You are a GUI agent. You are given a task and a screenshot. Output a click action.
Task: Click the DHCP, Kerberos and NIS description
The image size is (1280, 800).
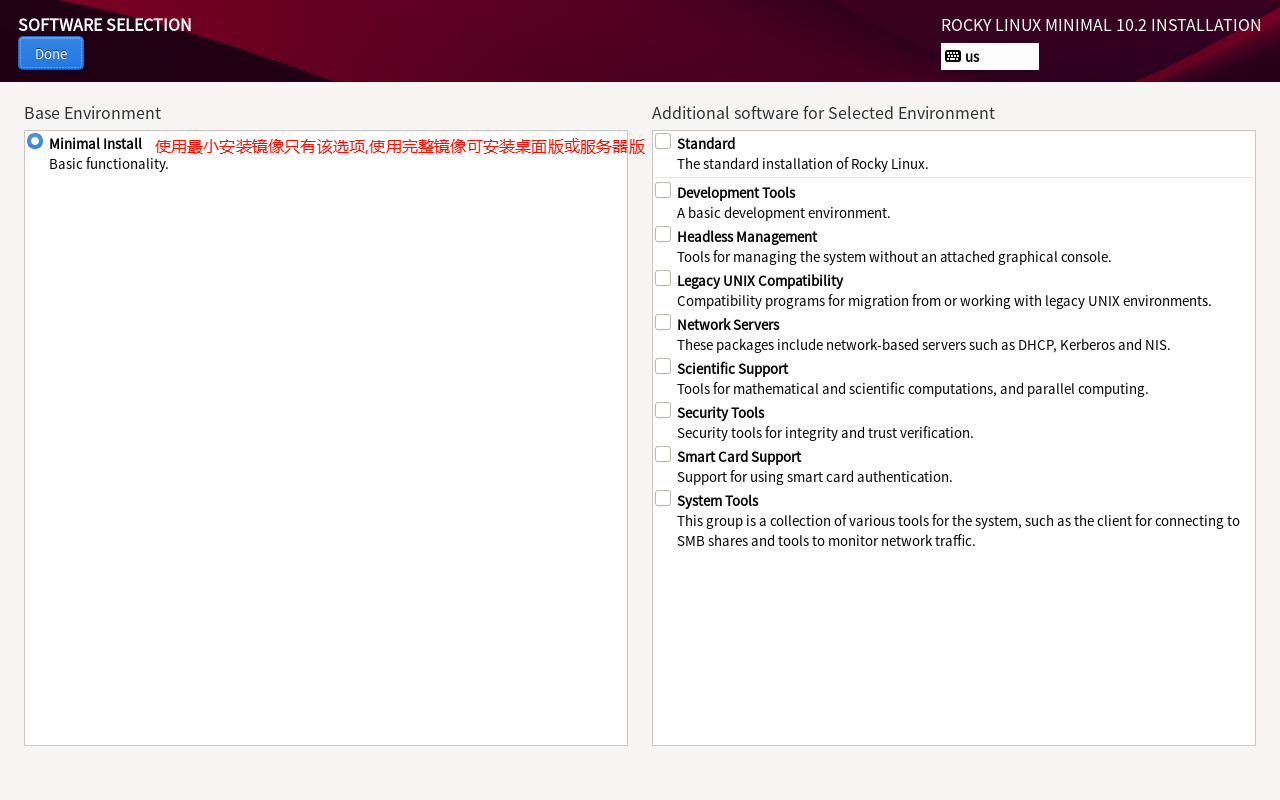tap(924, 345)
